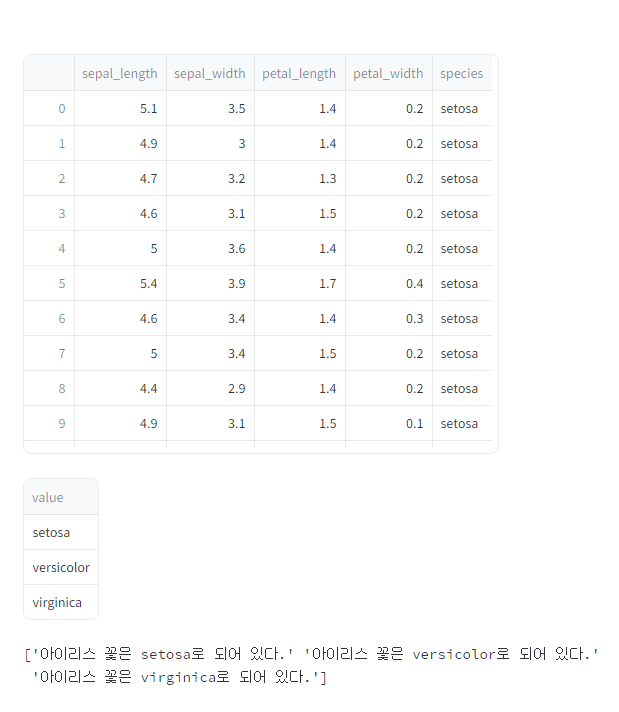Click sepal_width cell 3.4 in row 6

pyautogui.click(x=210, y=318)
